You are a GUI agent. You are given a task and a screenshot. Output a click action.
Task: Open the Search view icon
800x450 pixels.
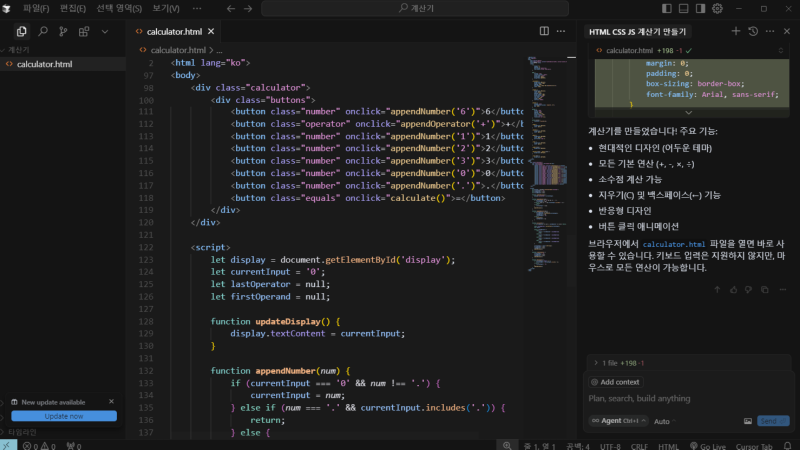(x=43, y=32)
